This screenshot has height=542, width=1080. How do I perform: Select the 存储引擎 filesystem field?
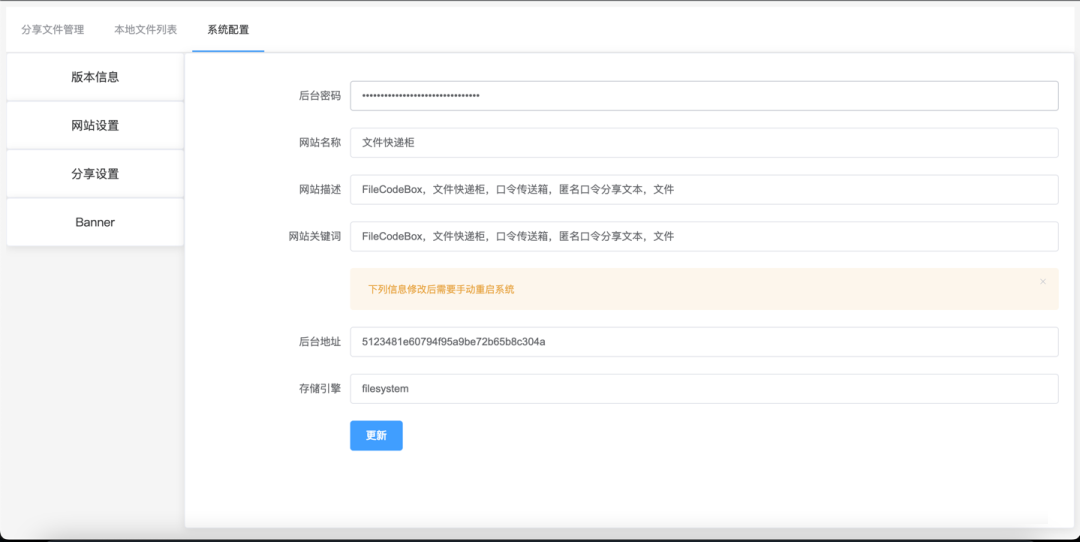coord(703,389)
